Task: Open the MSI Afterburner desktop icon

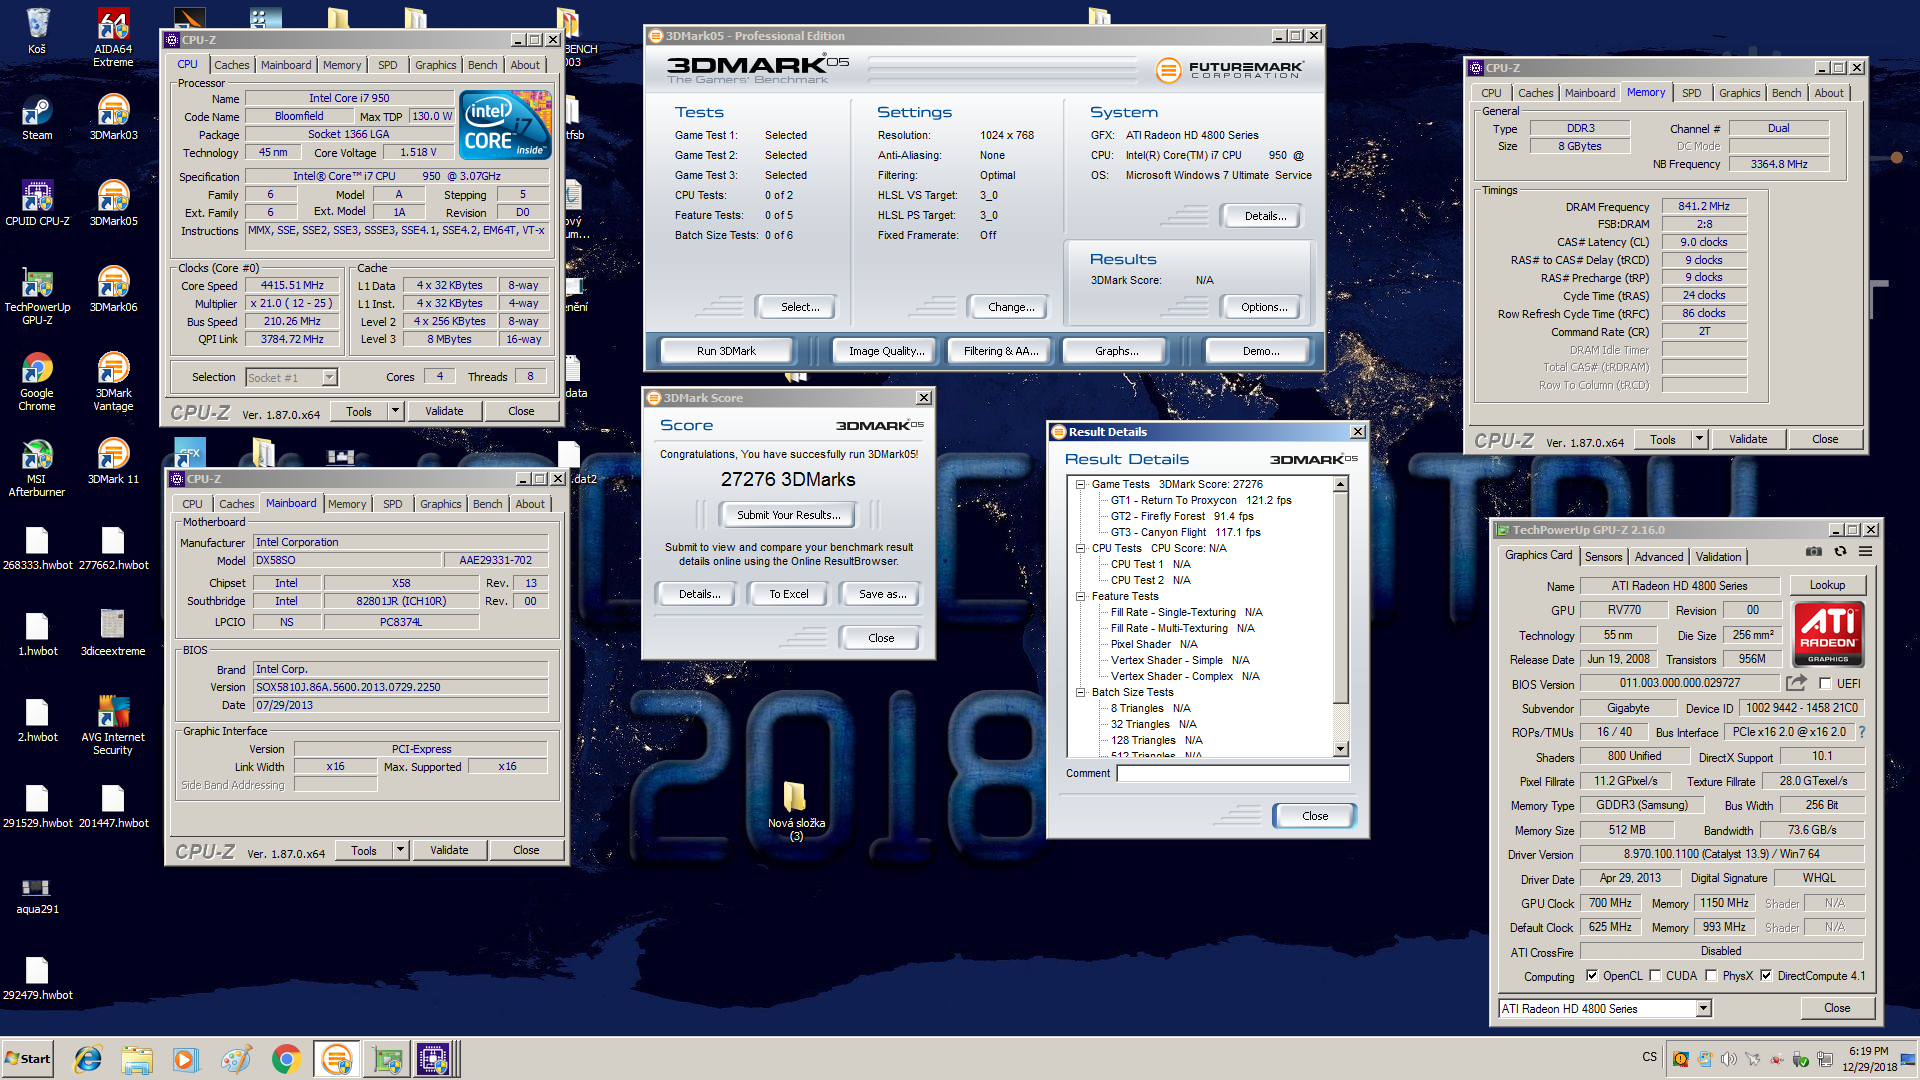Action: (37, 468)
